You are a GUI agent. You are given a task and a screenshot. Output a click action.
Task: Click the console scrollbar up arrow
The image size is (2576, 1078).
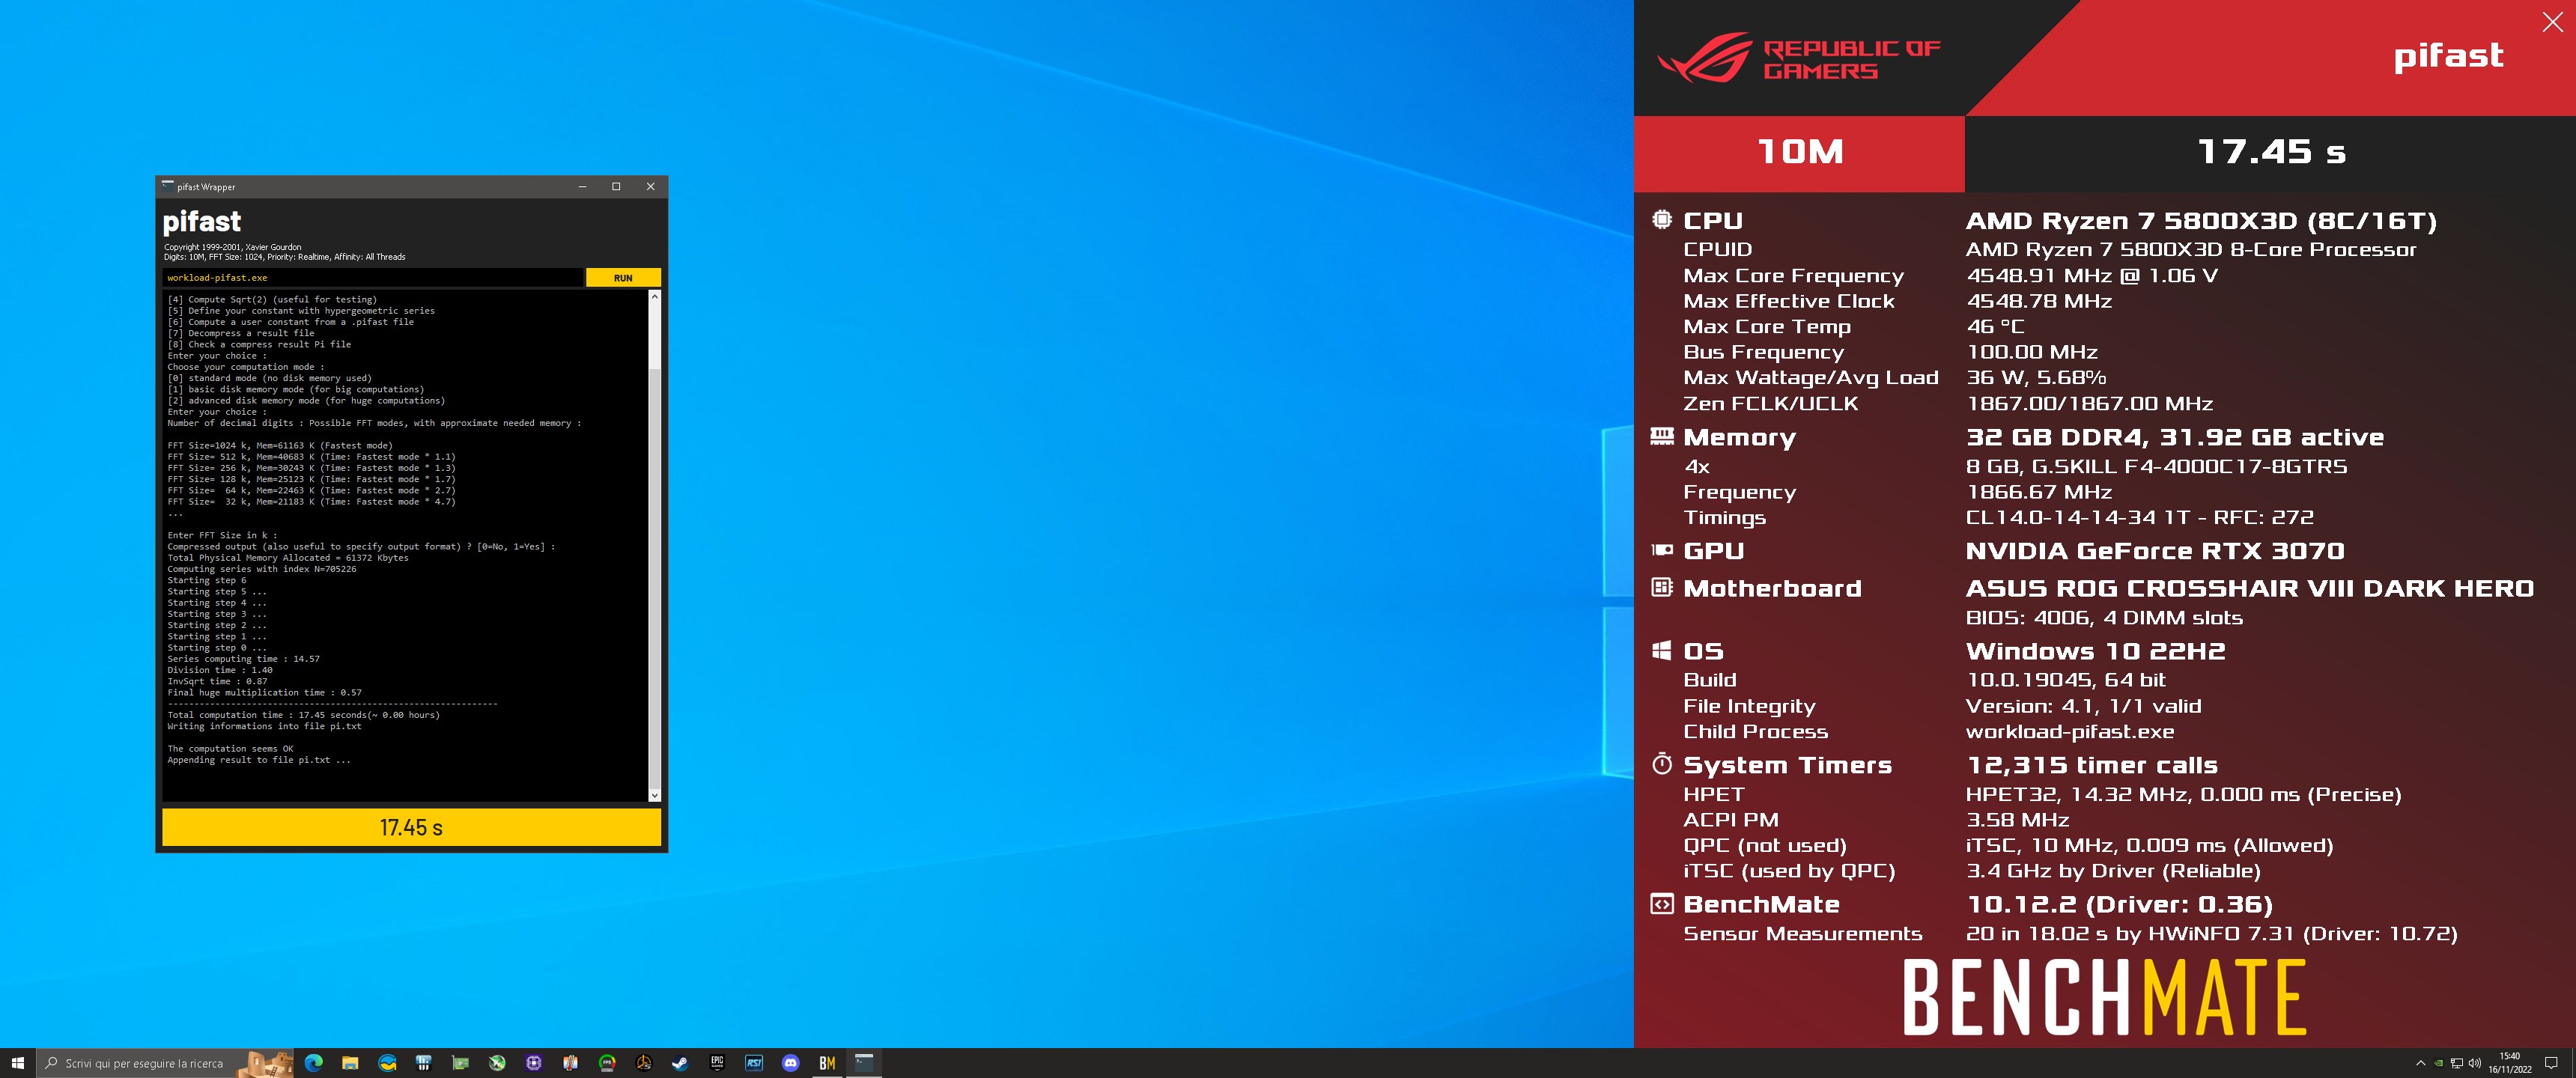[x=655, y=297]
